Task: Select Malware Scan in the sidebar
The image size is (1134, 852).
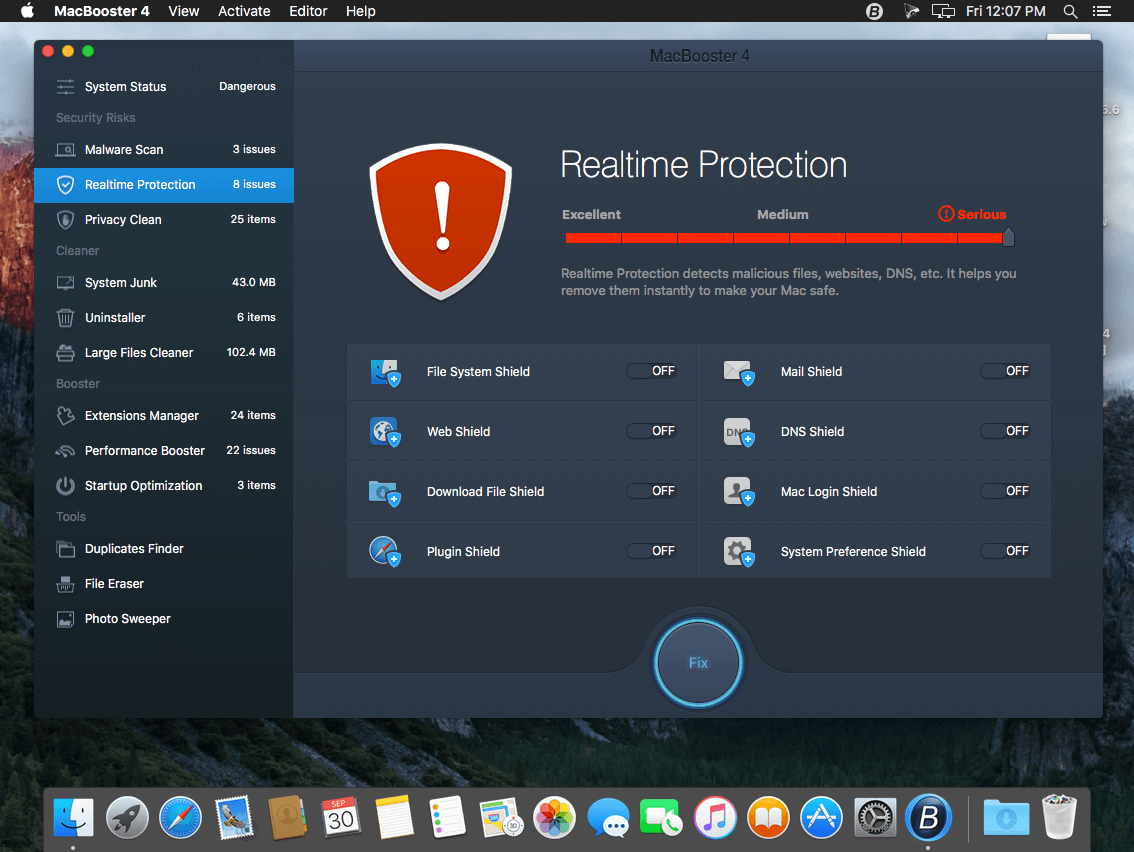Action: click(164, 150)
